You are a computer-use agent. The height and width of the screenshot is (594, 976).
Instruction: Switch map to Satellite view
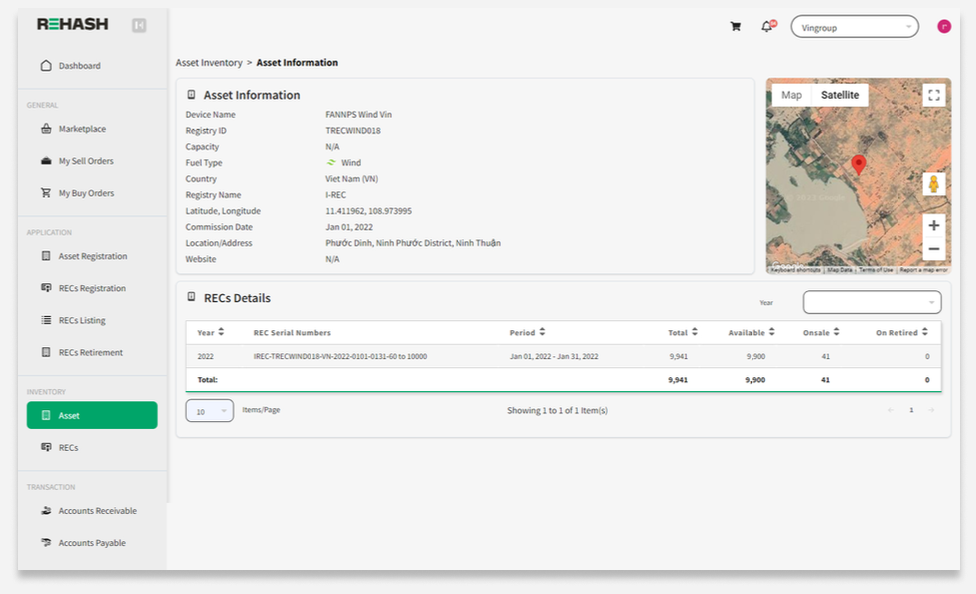(840, 95)
